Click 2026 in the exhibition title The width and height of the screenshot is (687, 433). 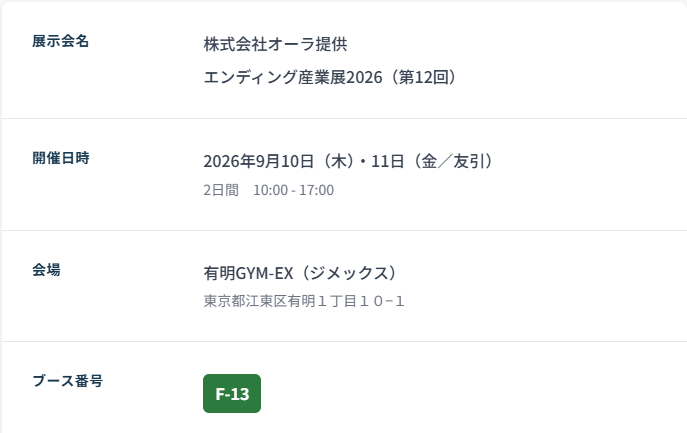click(364, 78)
